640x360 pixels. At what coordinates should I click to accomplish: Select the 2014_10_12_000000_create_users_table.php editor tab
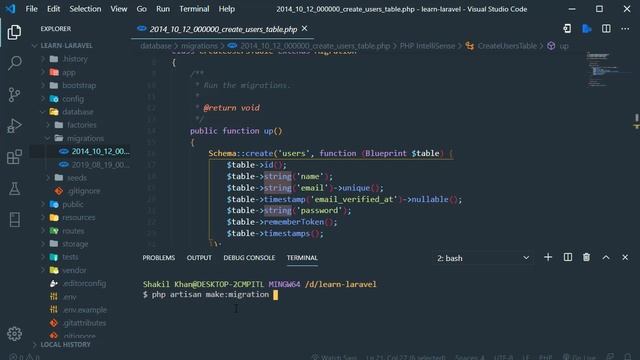coord(223,29)
